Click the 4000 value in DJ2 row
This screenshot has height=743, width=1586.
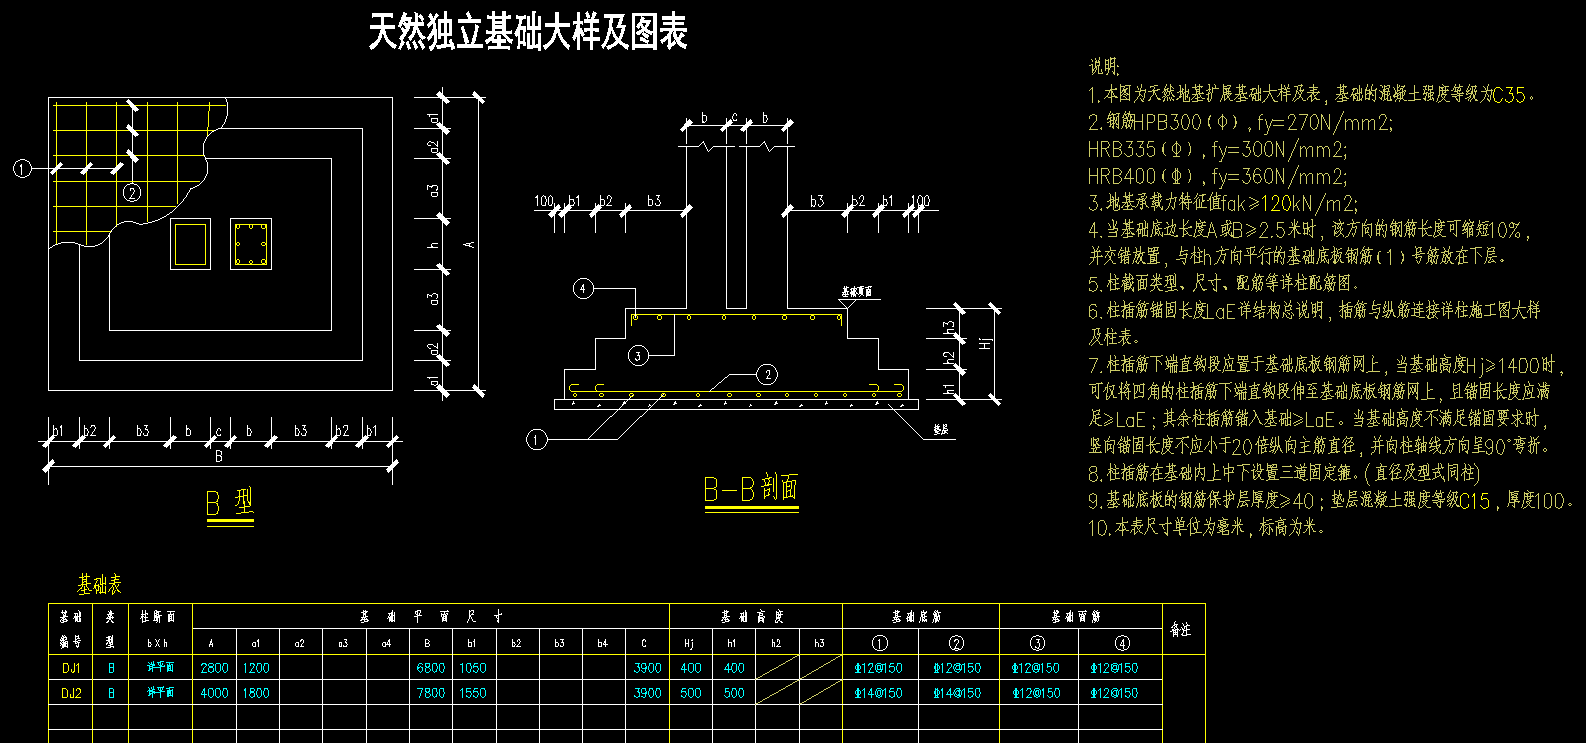coord(214,693)
